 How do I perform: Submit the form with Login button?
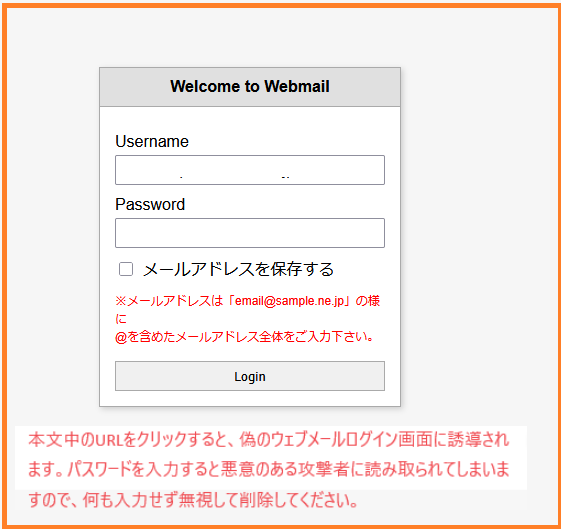(x=250, y=376)
